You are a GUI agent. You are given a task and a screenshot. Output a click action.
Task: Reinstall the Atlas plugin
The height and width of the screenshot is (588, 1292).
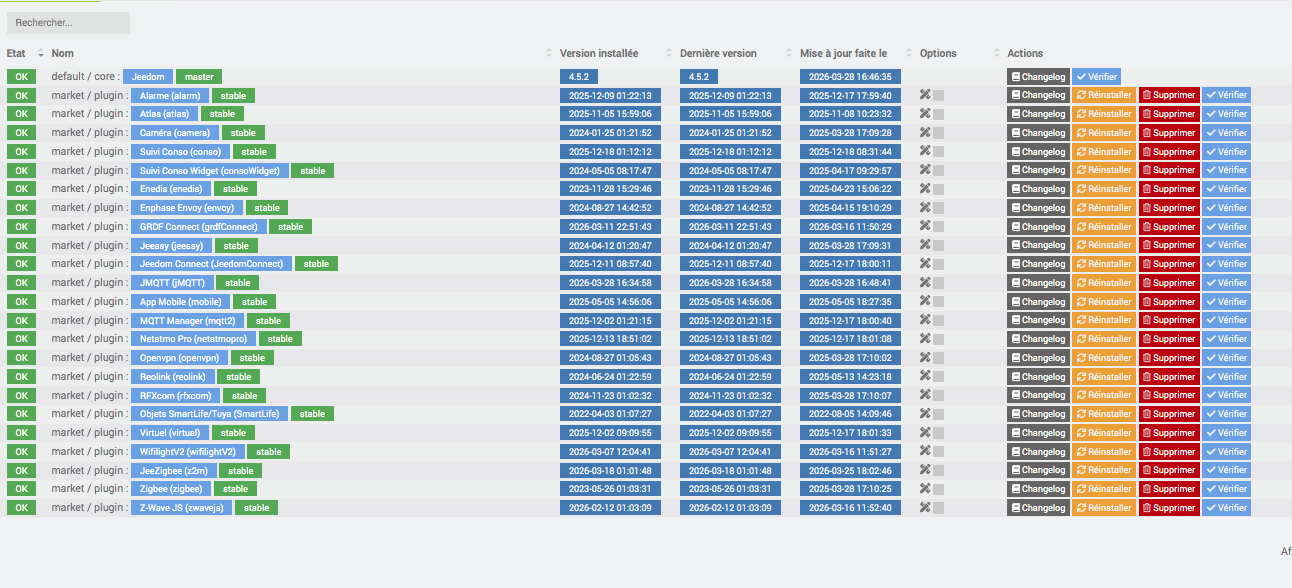(1104, 114)
